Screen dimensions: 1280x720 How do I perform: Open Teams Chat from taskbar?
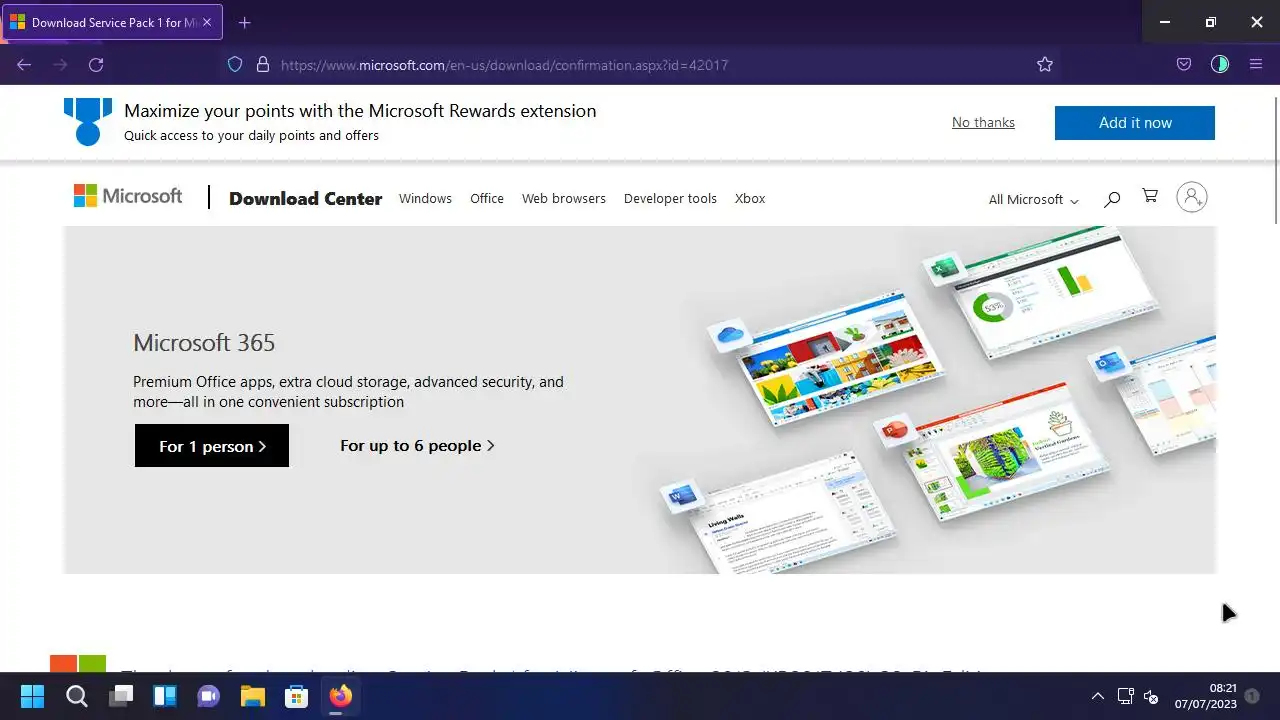point(208,696)
